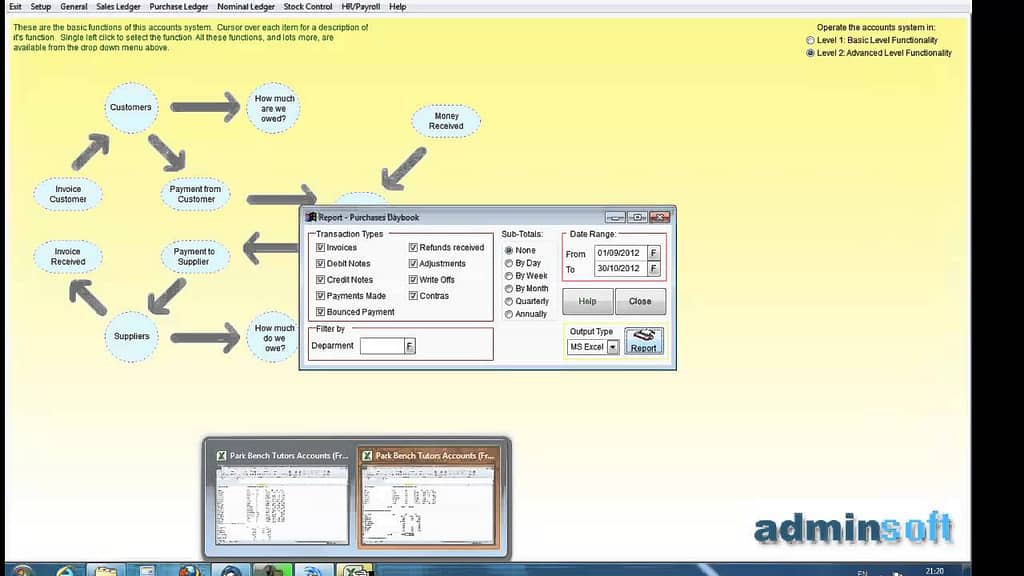Select the Customers bubble in the flowchart
1024x576 pixels.
click(x=131, y=108)
